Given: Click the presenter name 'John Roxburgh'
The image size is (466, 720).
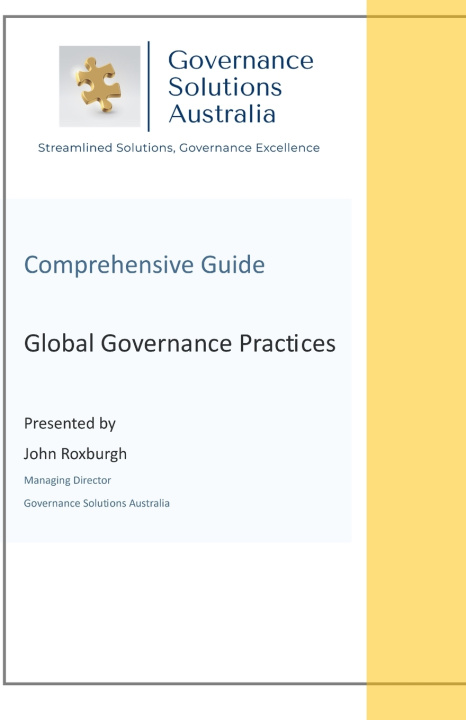Looking at the screenshot, I should 75,454.
